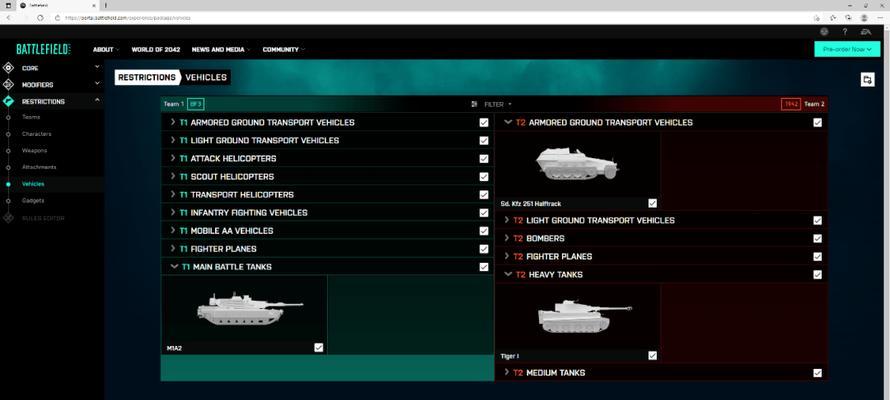Select the Tiger I tank thumbnail
This screenshot has width=890, height=400.
pyautogui.click(x=578, y=317)
